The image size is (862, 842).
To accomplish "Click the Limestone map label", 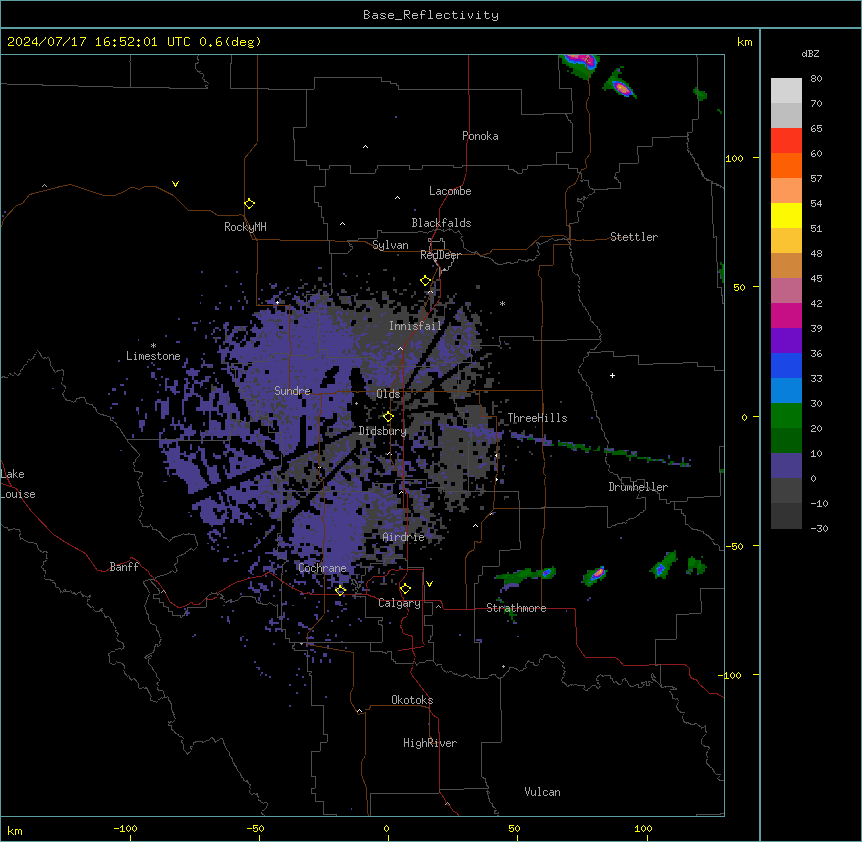I will 153,356.
